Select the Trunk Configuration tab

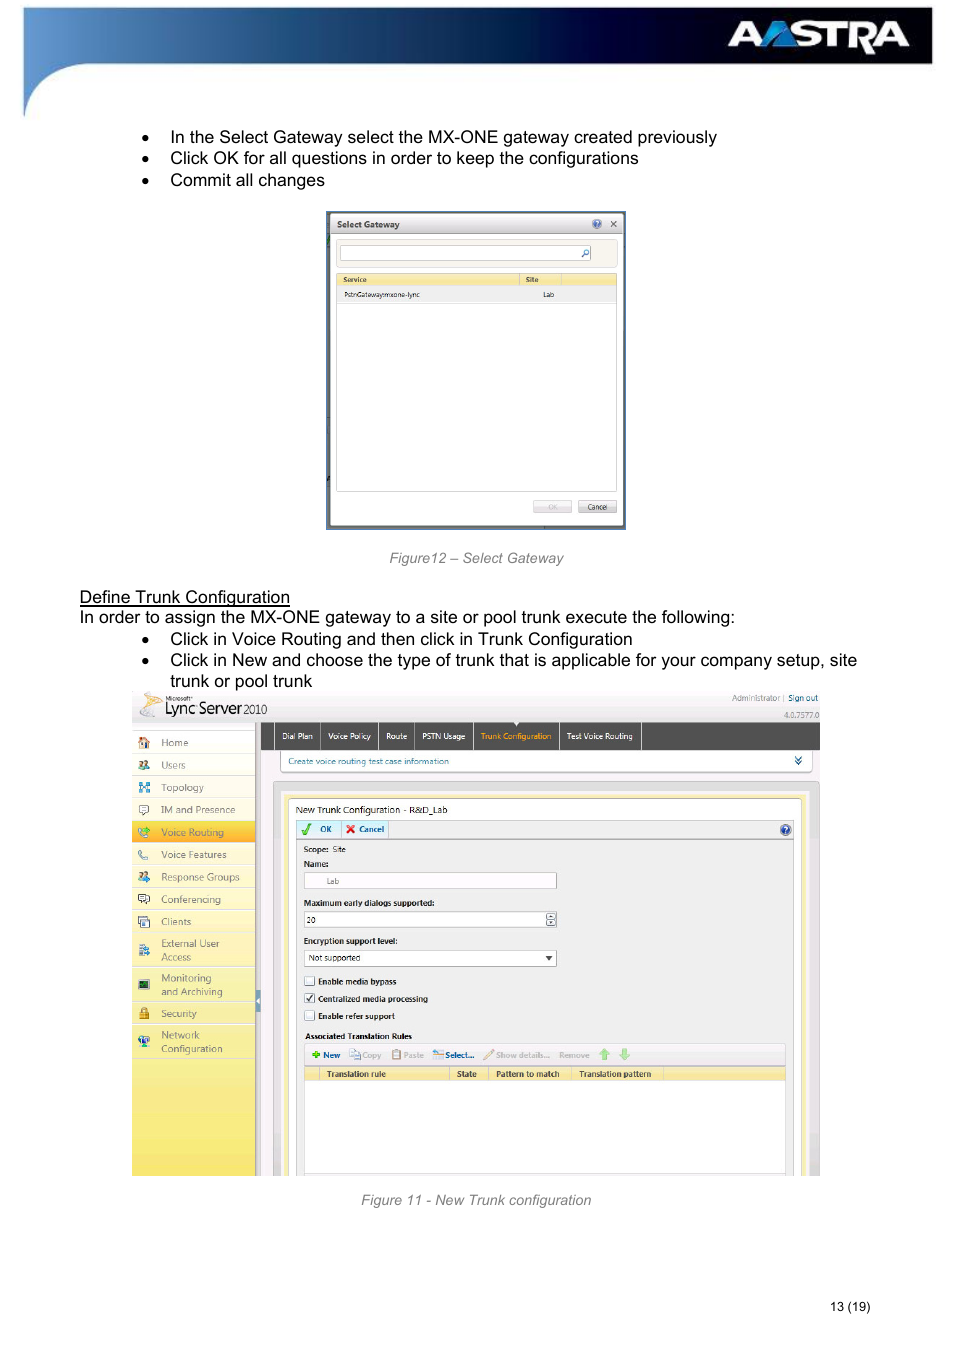[x=516, y=736]
